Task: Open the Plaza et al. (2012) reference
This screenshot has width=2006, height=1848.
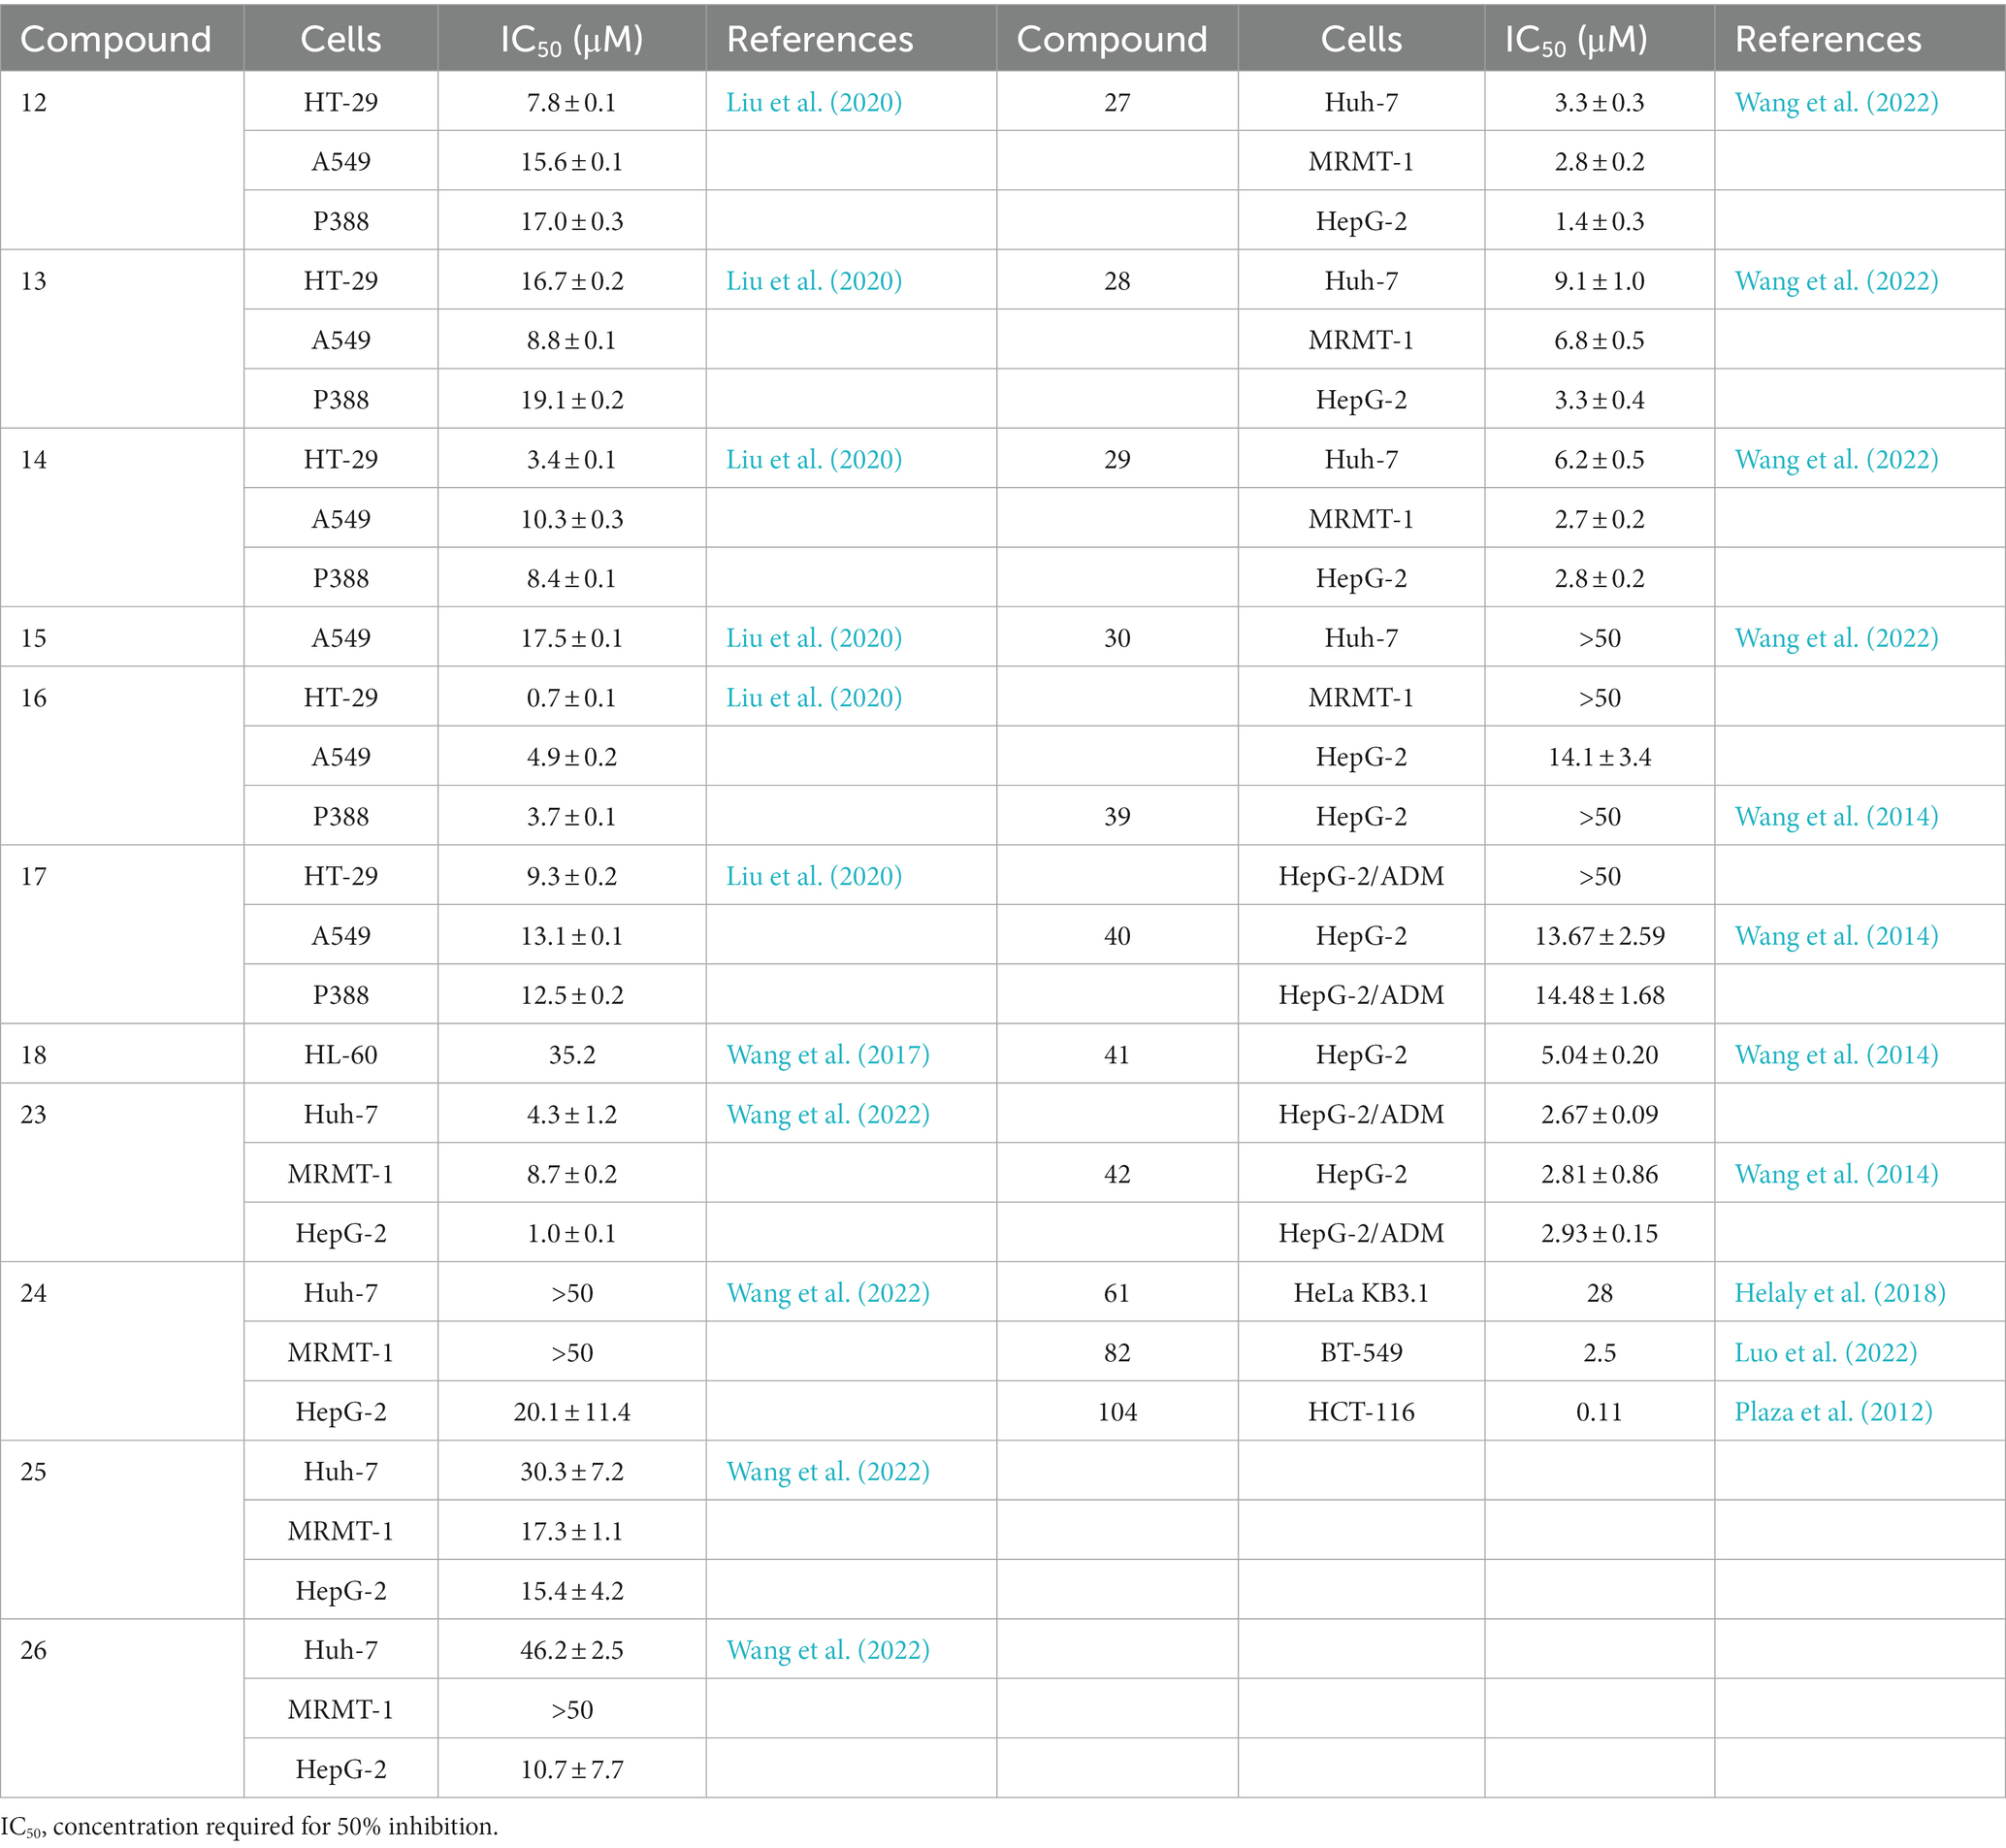Action: [1833, 1412]
